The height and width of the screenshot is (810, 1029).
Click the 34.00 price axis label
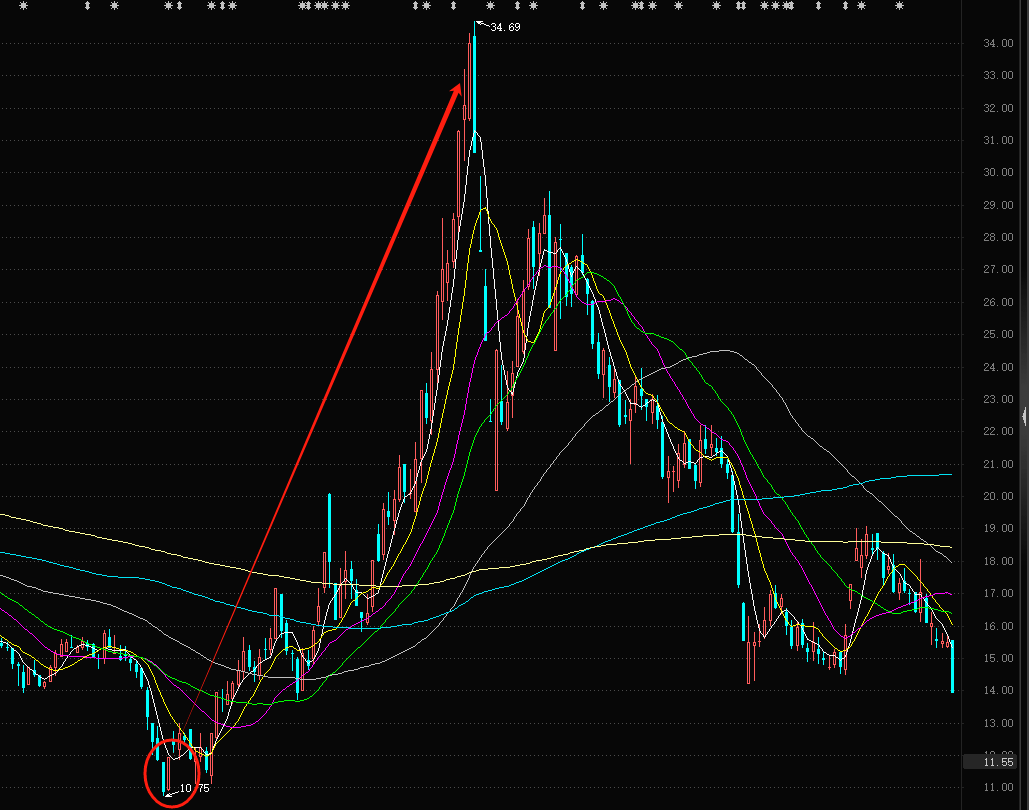pyautogui.click(x=998, y=43)
